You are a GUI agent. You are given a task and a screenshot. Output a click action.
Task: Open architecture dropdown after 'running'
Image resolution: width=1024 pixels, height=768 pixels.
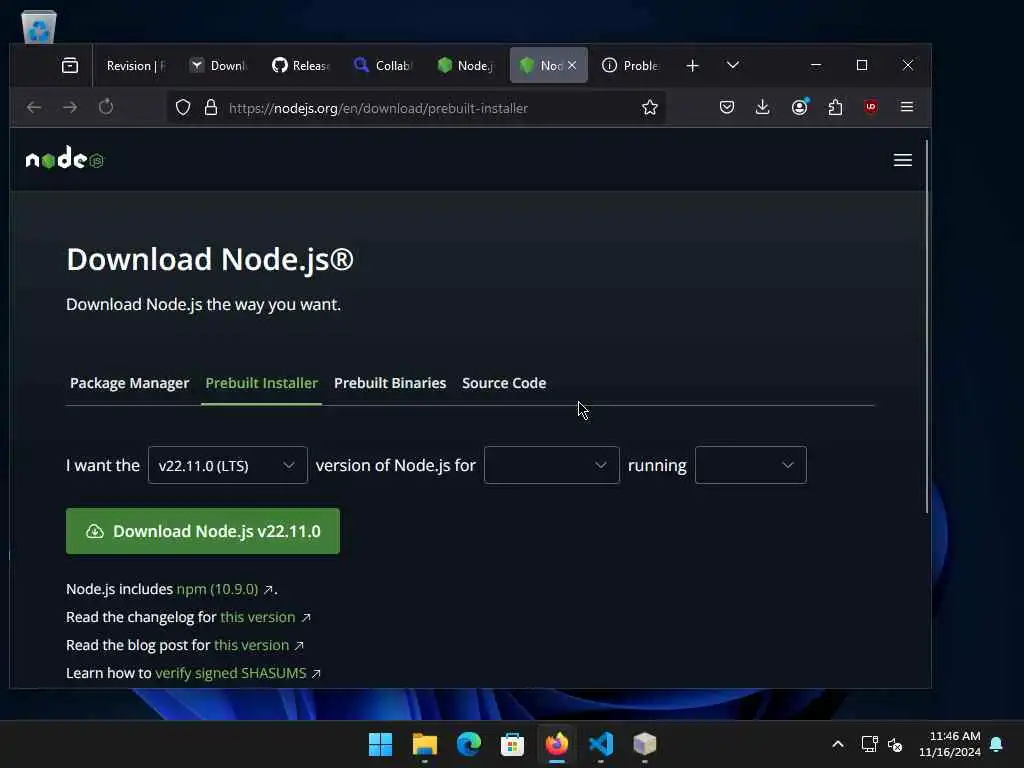750,465
